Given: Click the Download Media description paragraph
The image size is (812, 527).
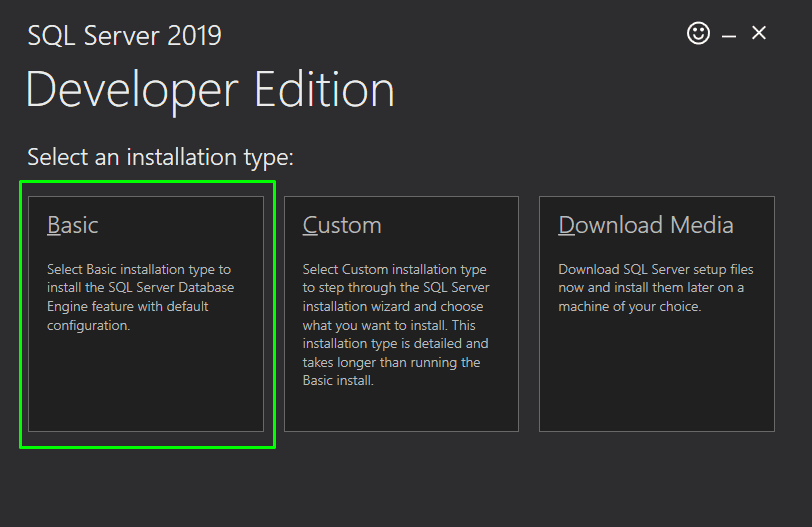Looking at the screenshot, I should point(655,288).
